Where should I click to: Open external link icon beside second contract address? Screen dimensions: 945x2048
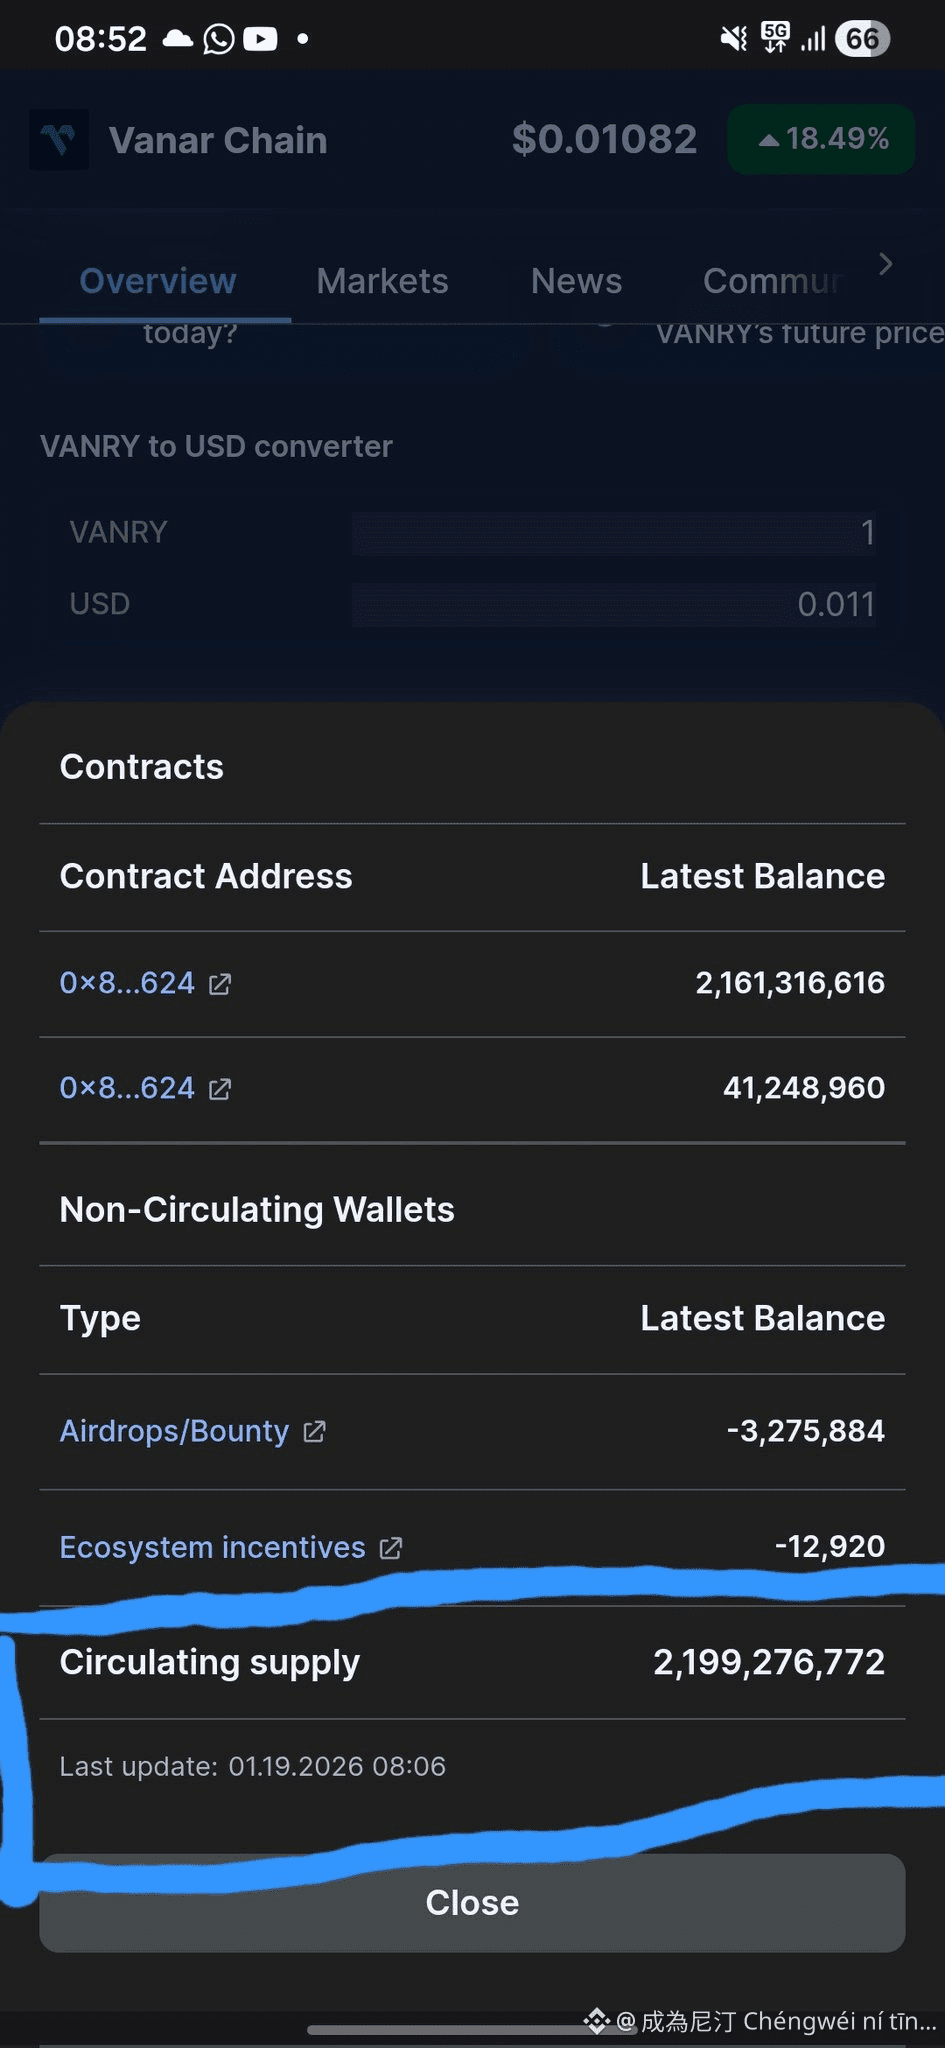click(220, 1089)
